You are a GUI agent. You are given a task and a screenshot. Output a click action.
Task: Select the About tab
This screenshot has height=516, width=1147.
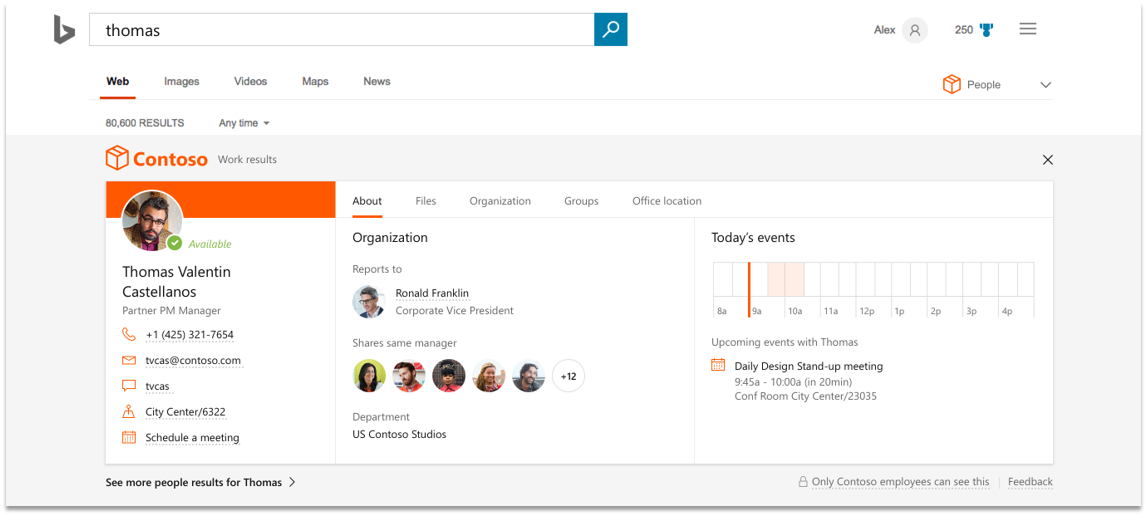click(x=367, y=201)
